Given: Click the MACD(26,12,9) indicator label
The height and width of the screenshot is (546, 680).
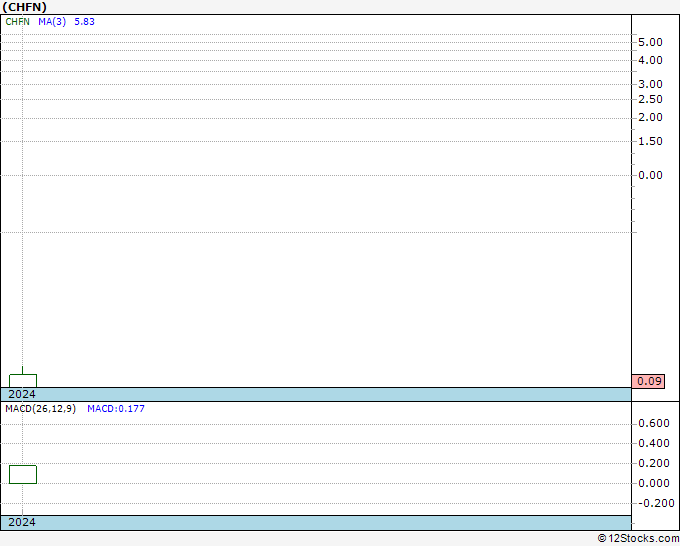Looking at the screenshot, I should [x=40, y=409].
